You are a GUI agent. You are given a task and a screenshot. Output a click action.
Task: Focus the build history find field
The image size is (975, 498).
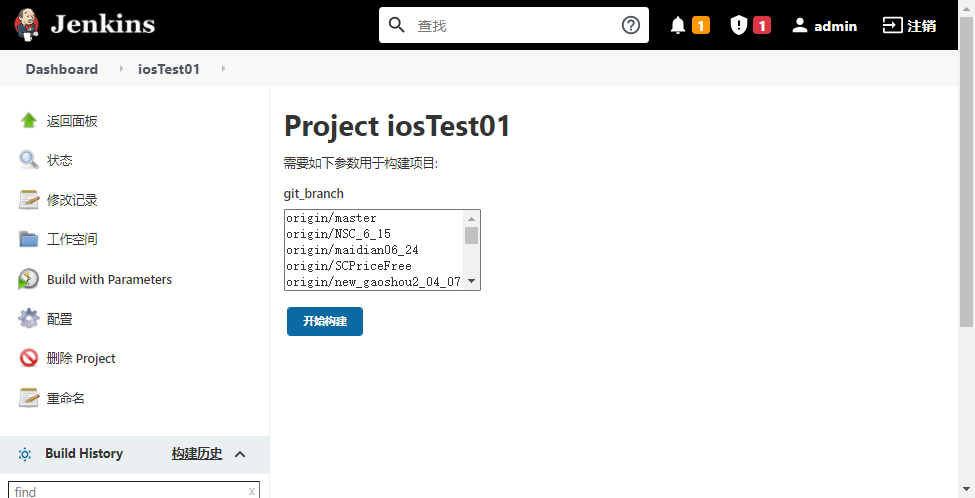[134, 491]
